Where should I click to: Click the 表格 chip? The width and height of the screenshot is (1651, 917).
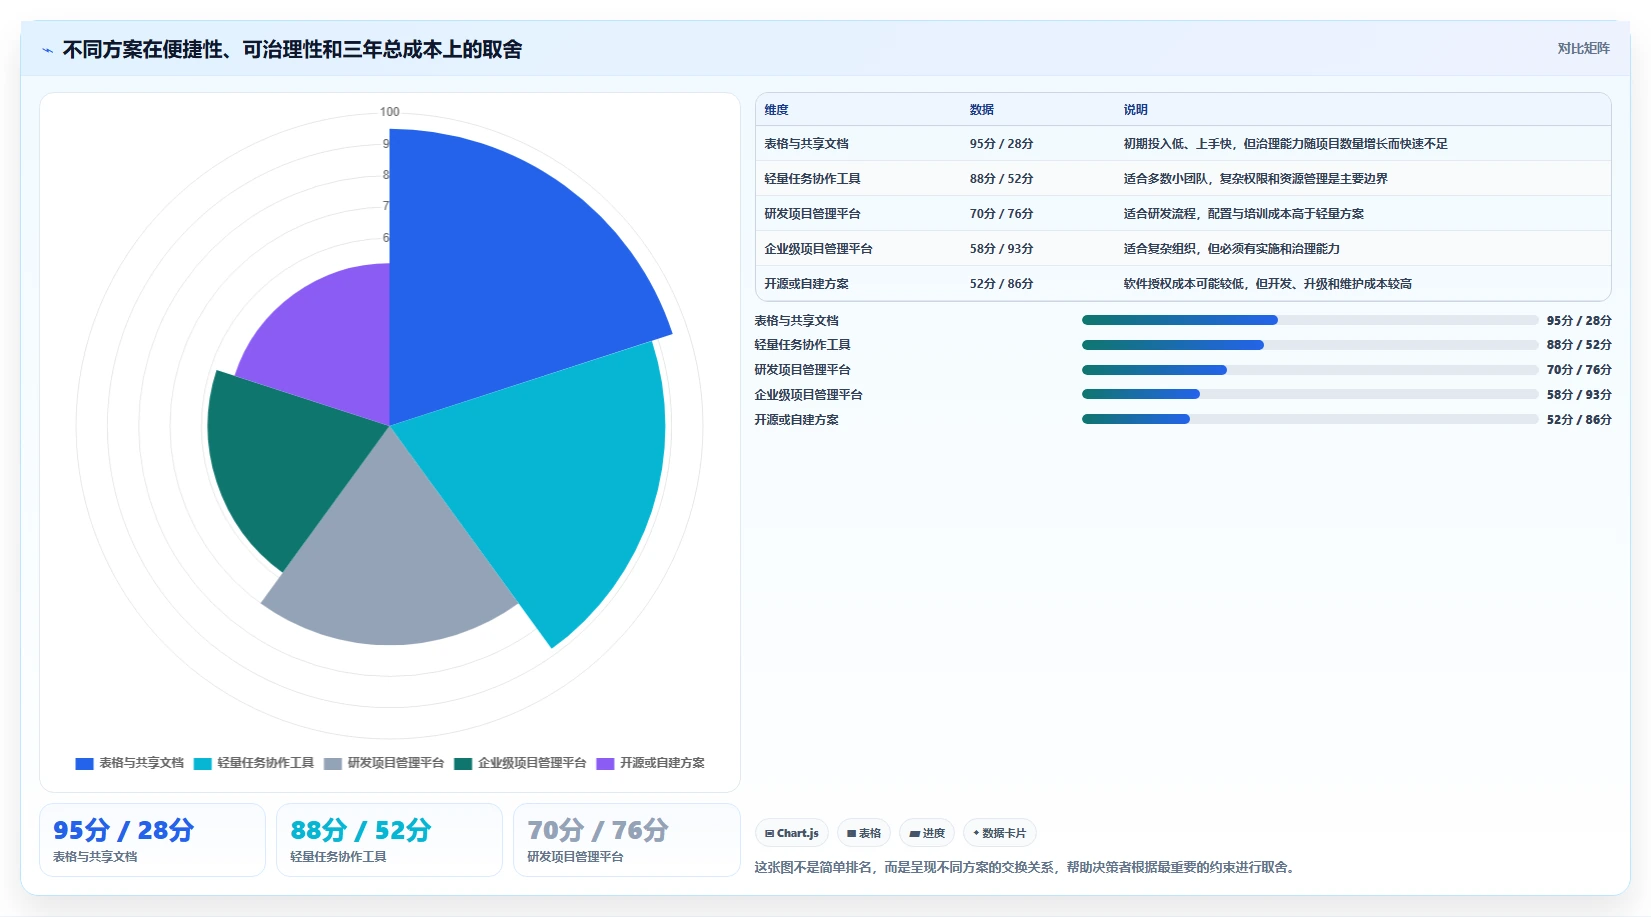864,833
